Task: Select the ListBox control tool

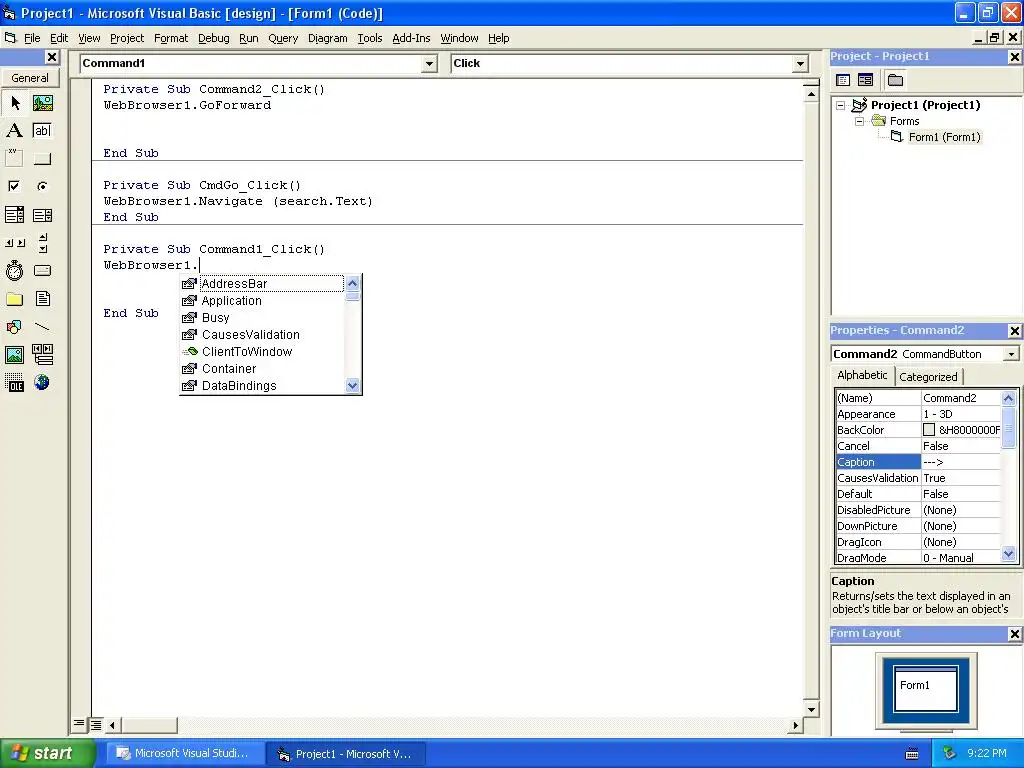Action: coord(42,215)
